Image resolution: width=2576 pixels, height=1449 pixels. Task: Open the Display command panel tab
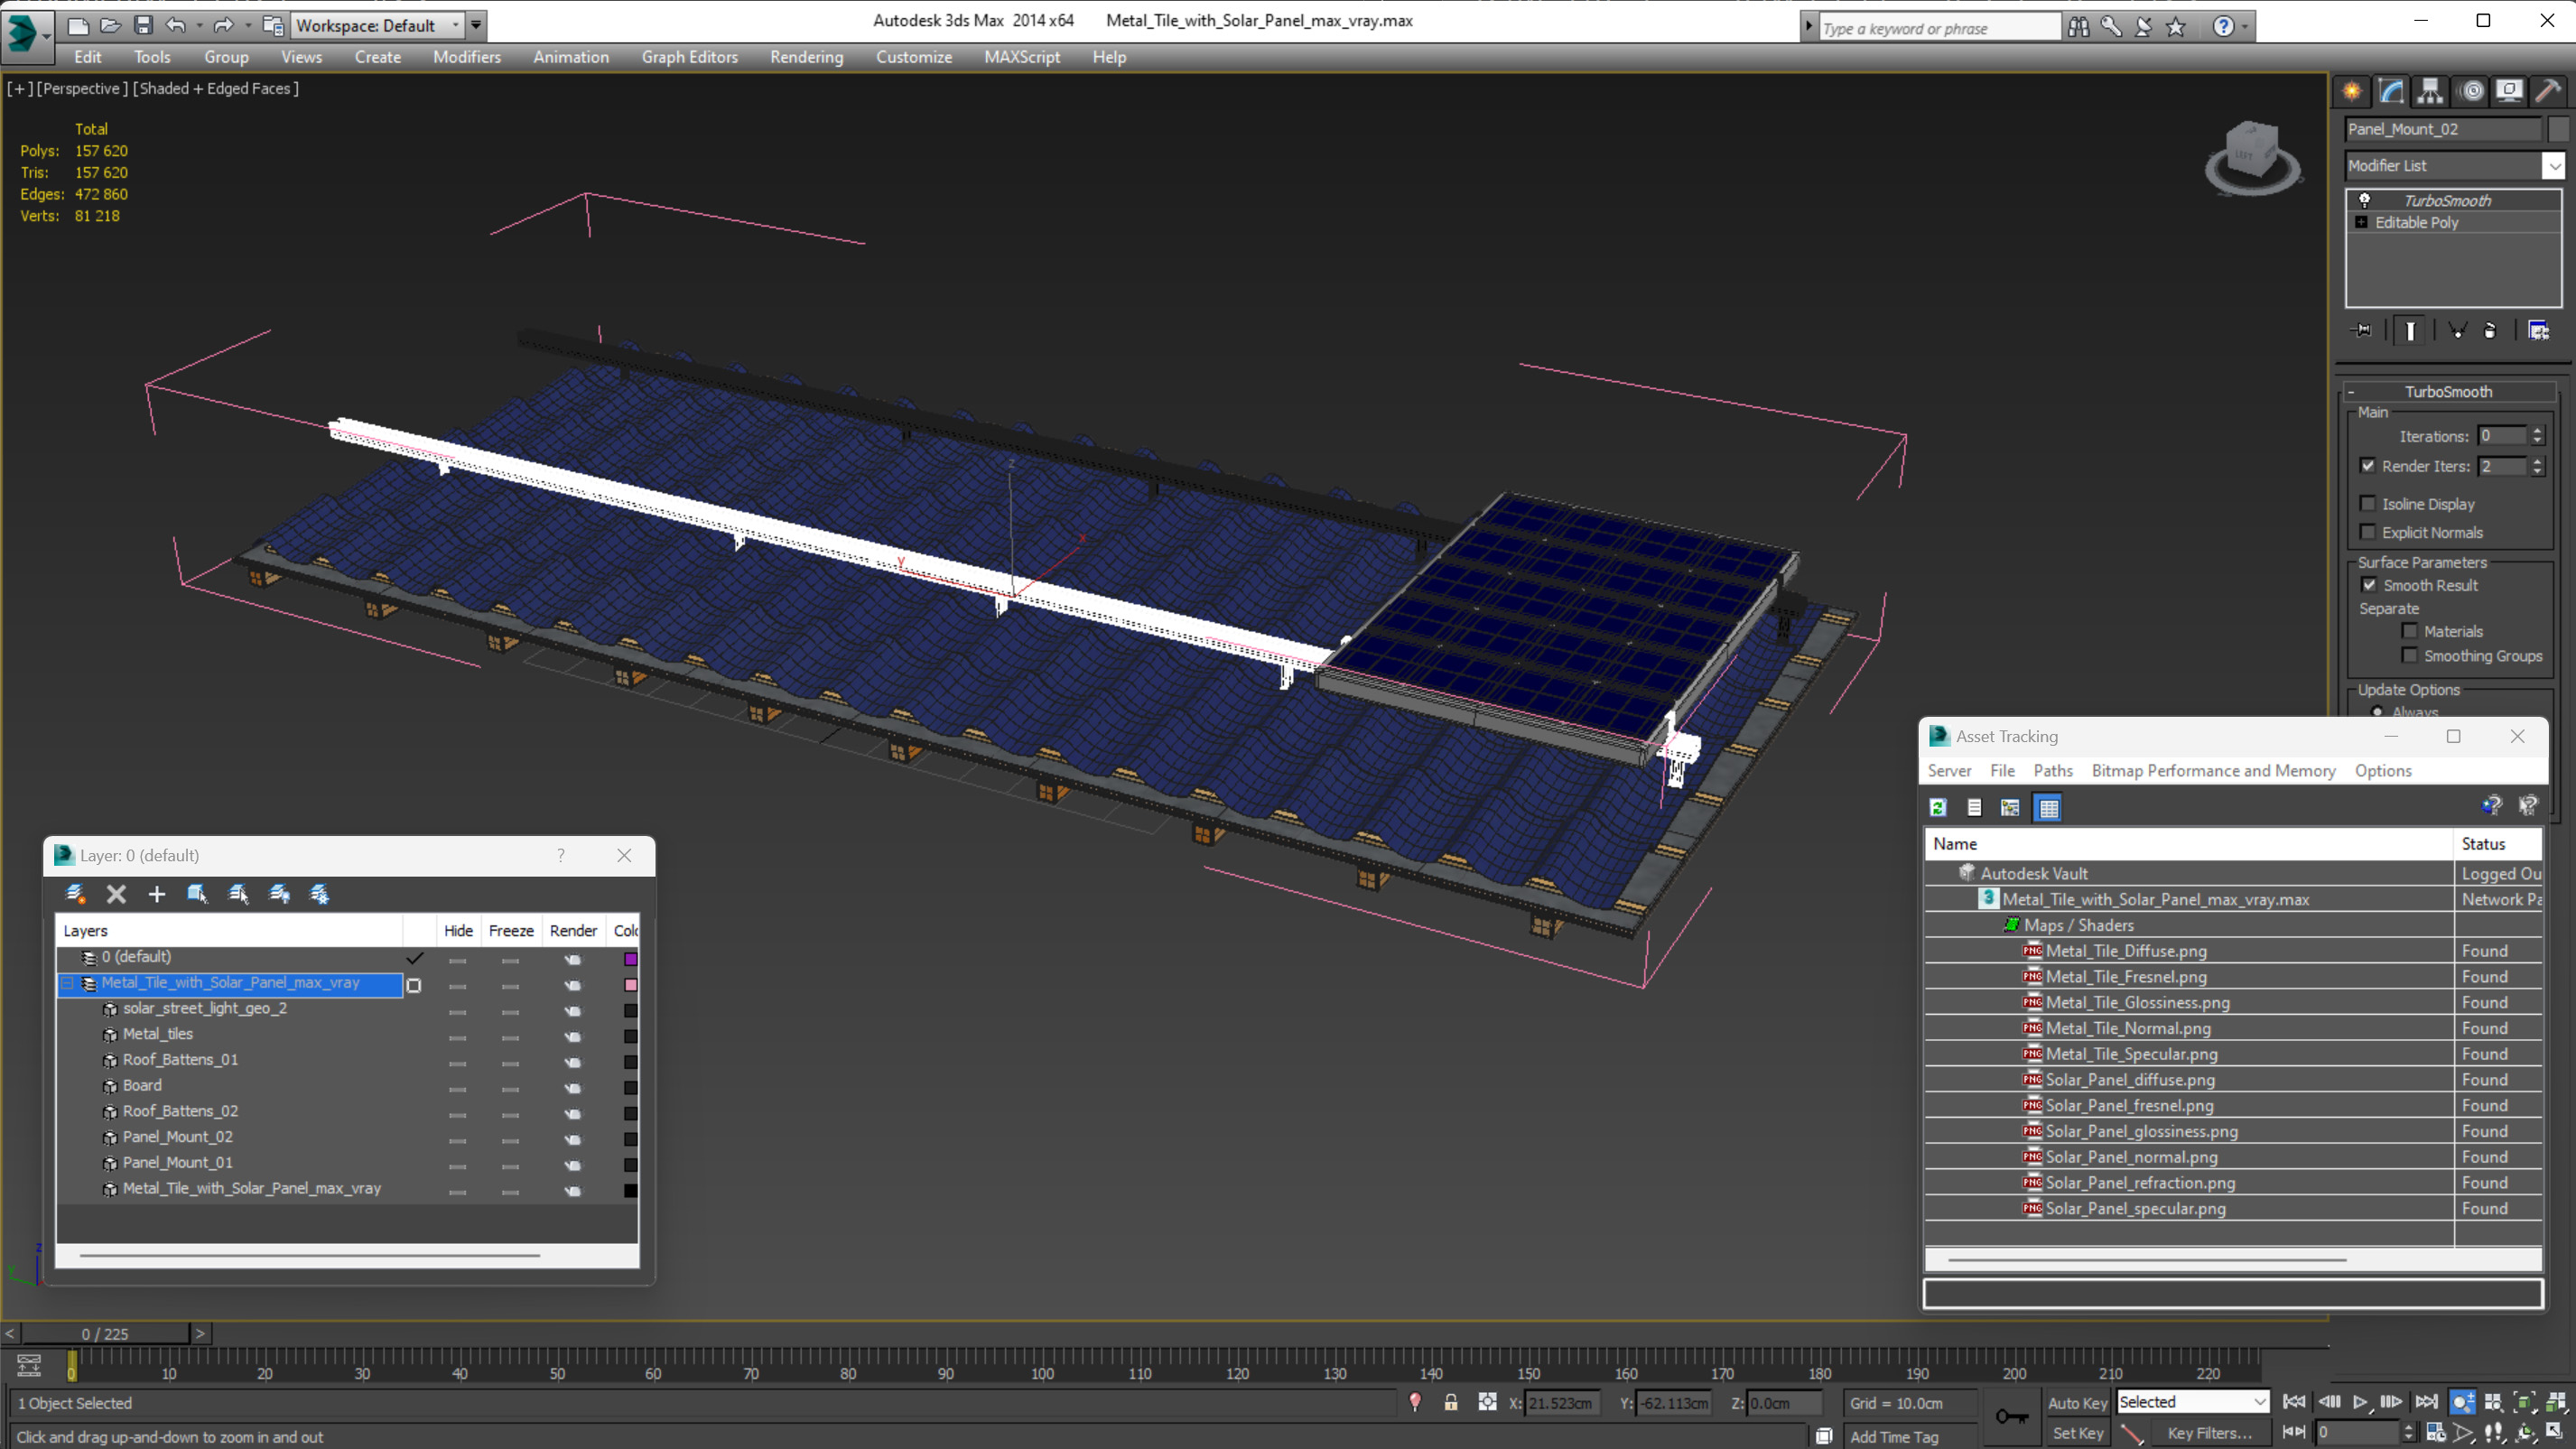click(x=2509, y=91)
